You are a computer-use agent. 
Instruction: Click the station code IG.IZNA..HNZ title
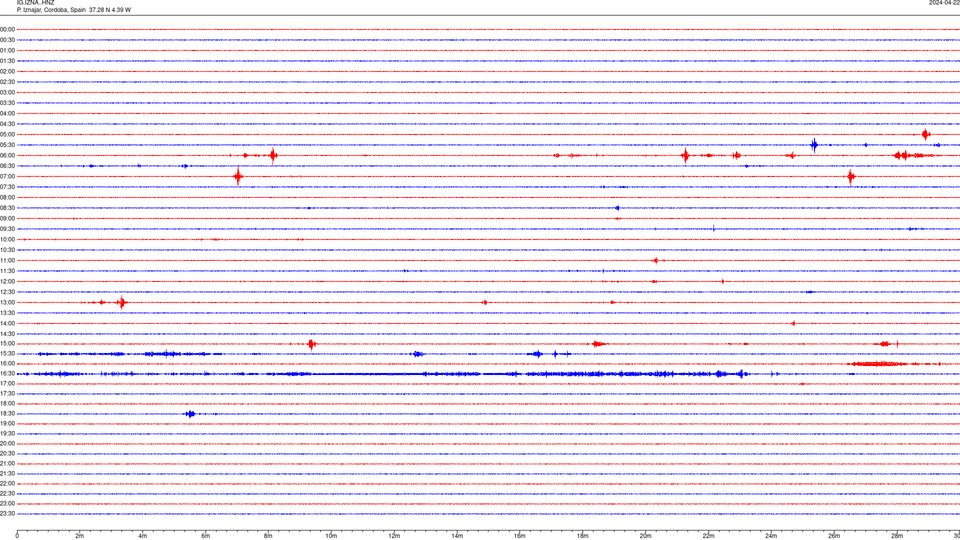click(x=36, y=3)
